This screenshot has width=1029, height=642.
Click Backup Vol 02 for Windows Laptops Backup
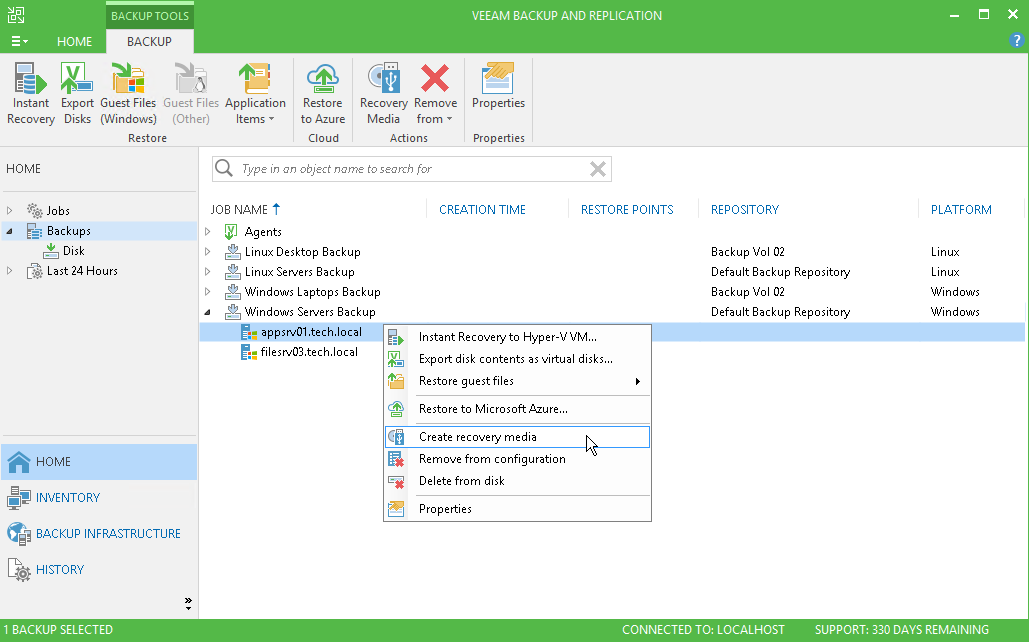pos(747,292)
